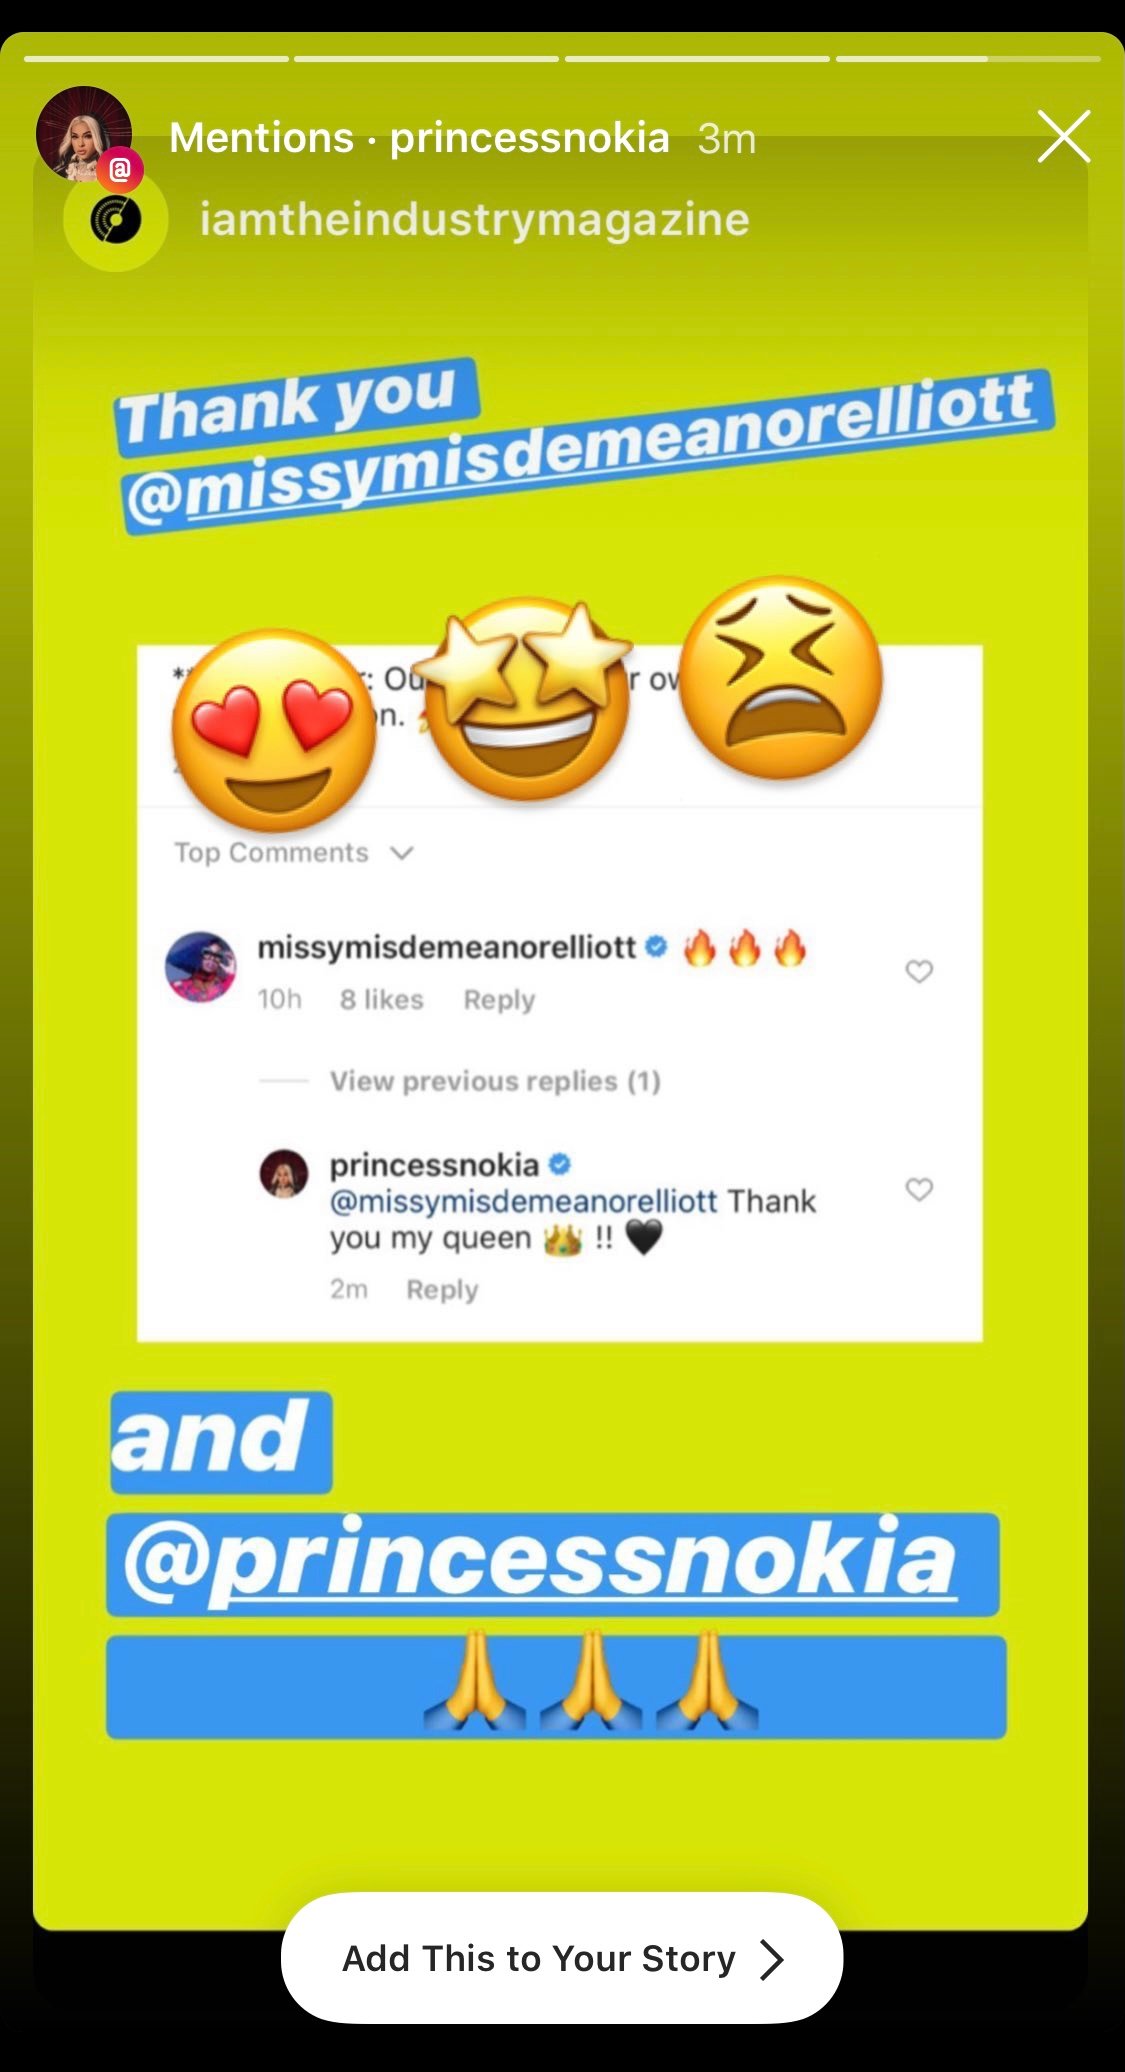Viewport: 1125px width, 2072px height.
Task: Expand View previous replies (1)
Action: pyautogui.click(x=495, y=1081)
